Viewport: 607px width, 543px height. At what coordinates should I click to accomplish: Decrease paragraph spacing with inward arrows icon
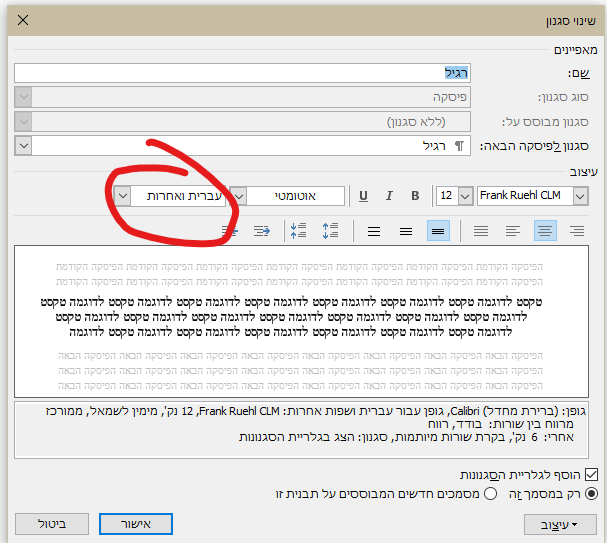coord(298,231)
